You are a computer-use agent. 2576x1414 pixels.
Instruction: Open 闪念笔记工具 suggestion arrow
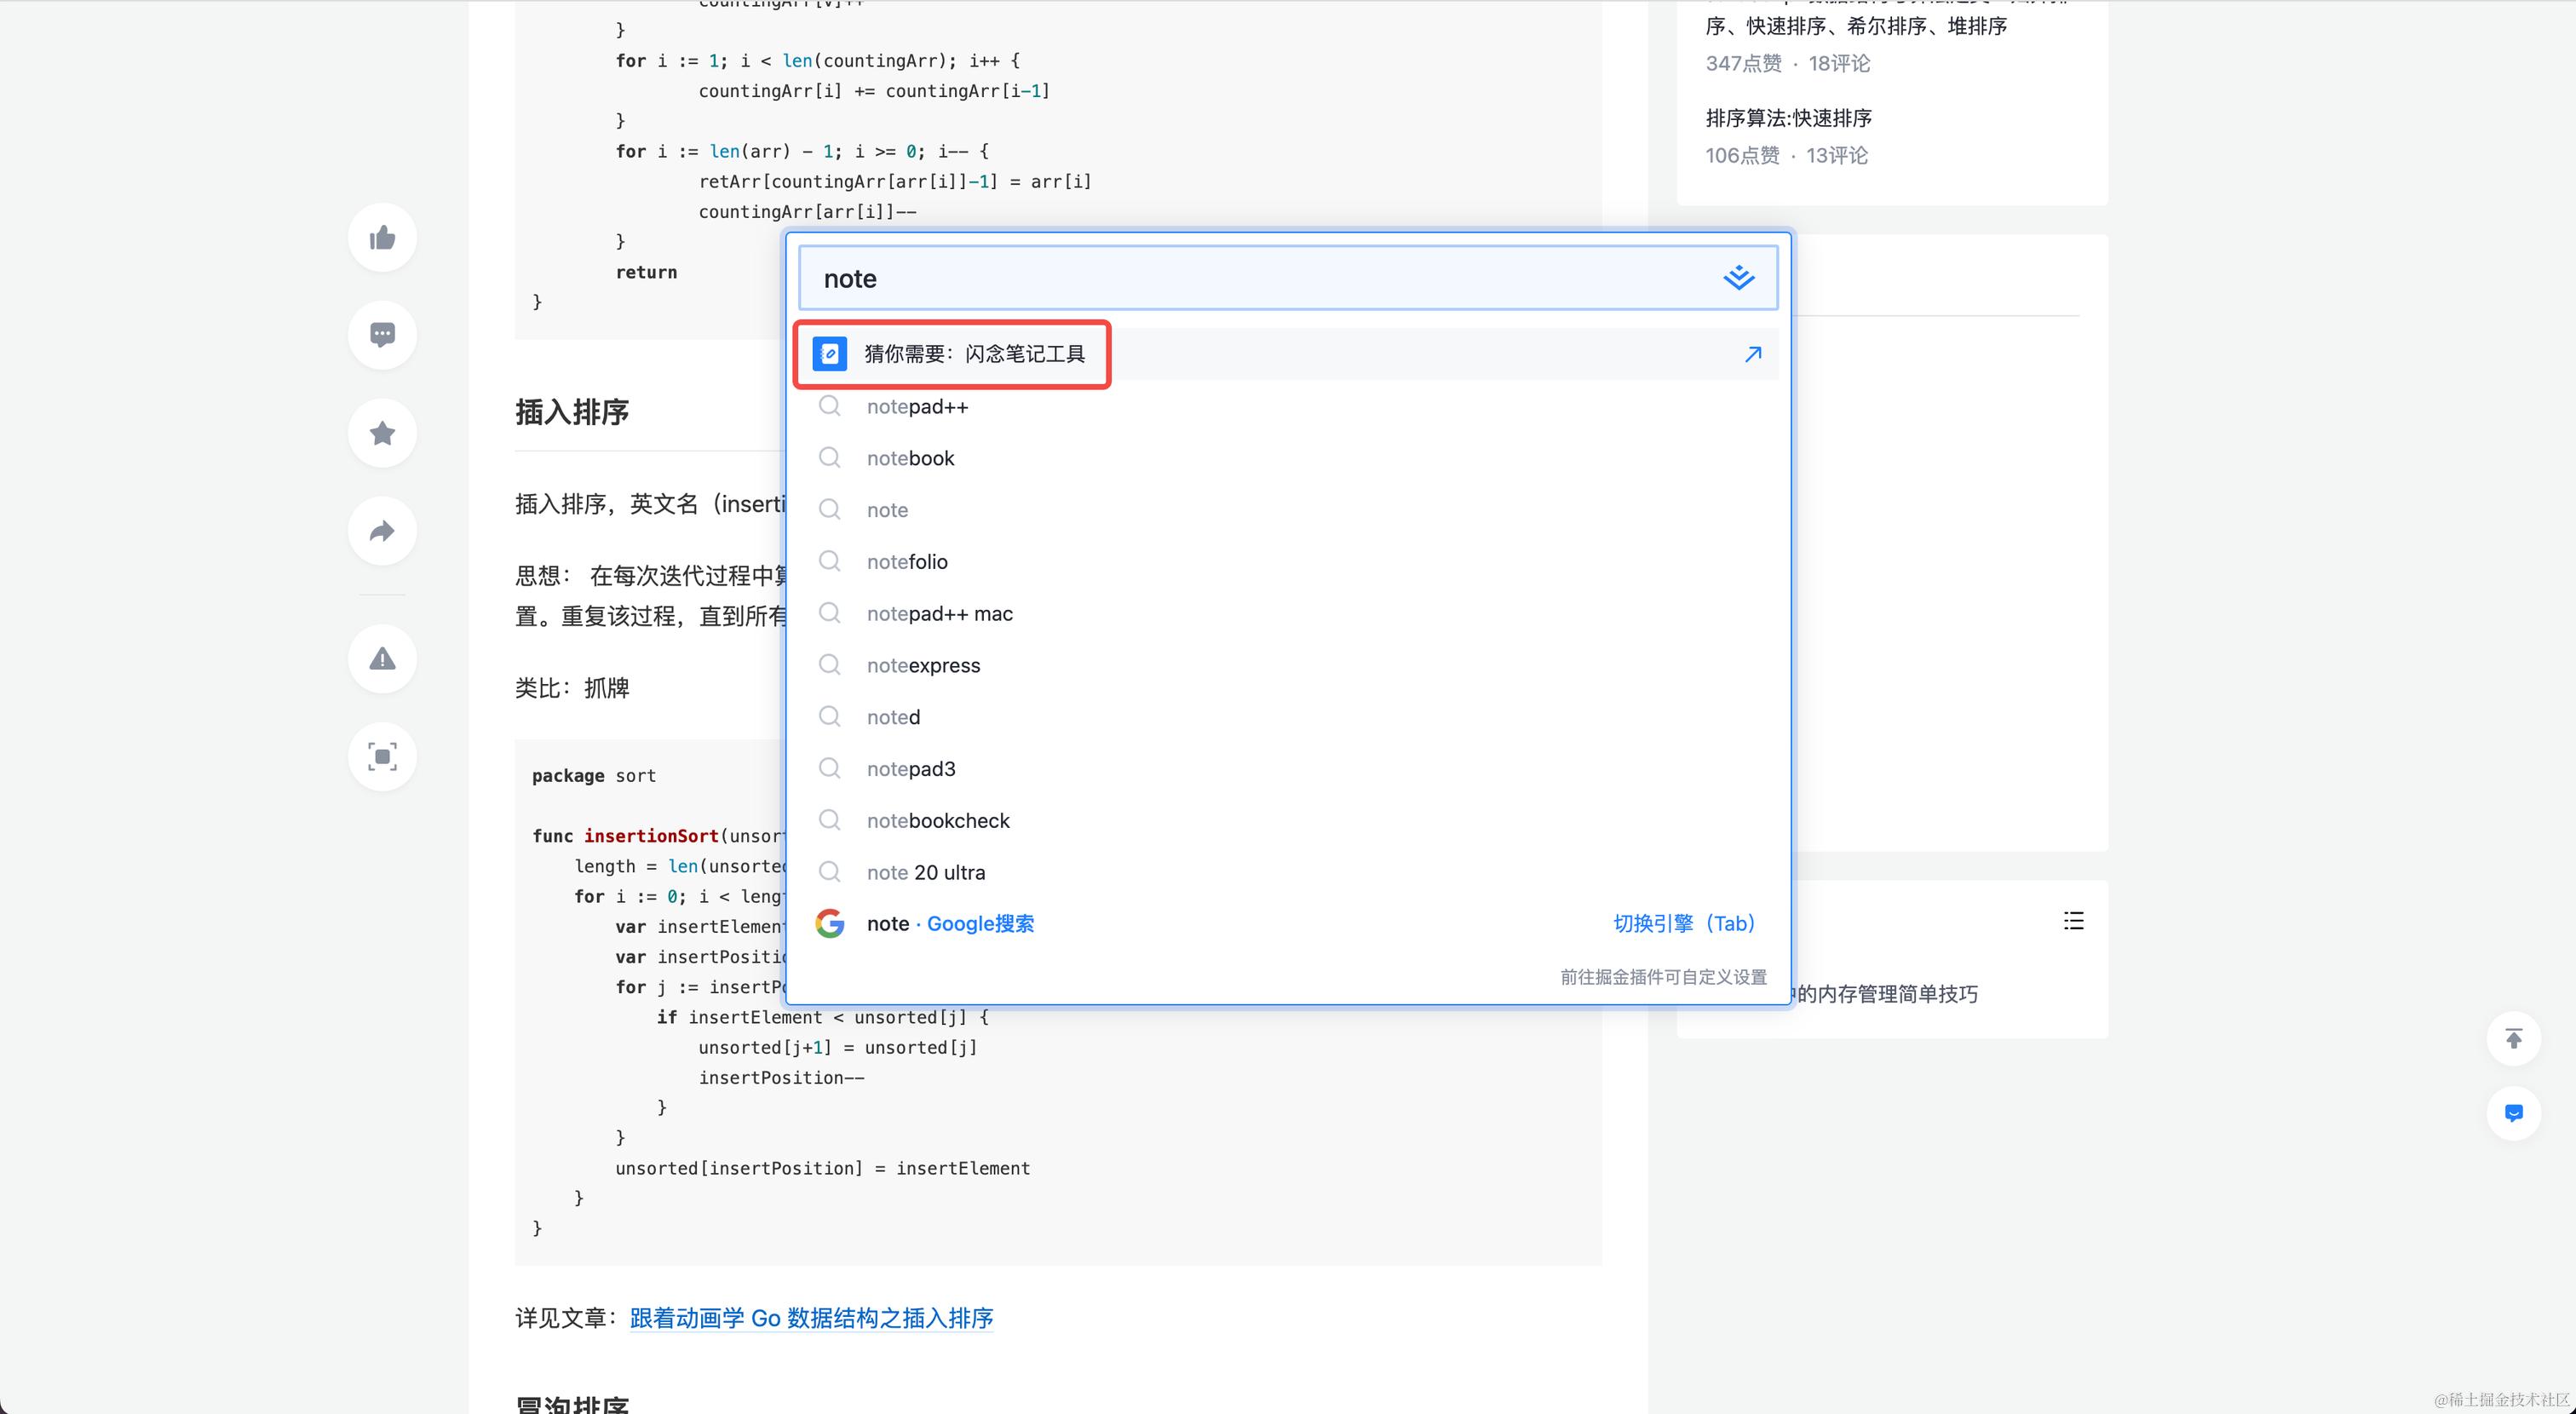[x=1752, y=354]
